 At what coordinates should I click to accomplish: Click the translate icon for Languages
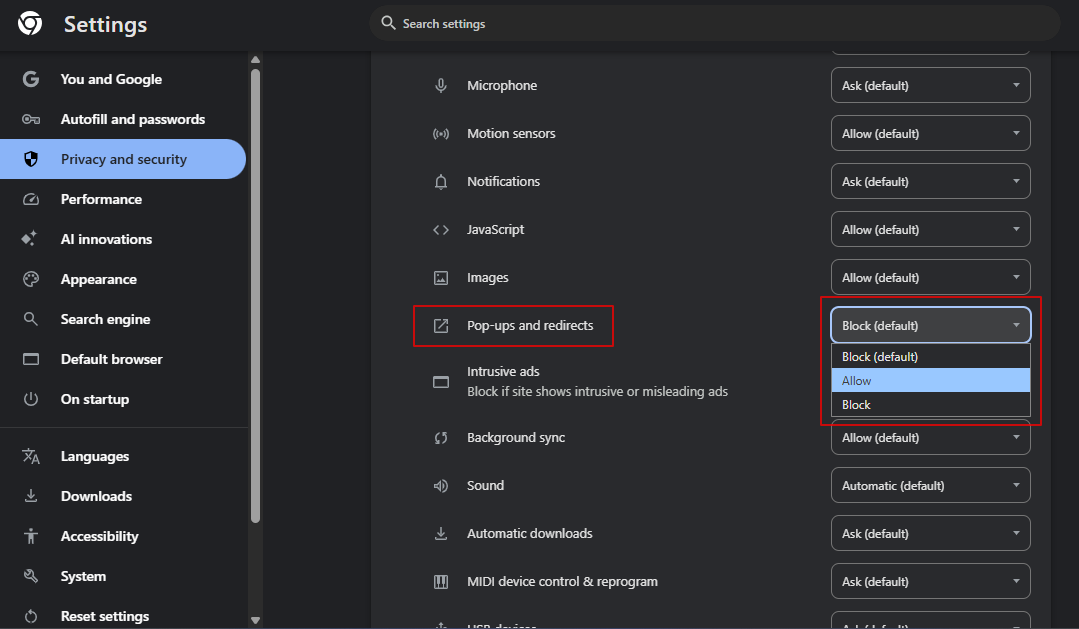tap(30, 456)
